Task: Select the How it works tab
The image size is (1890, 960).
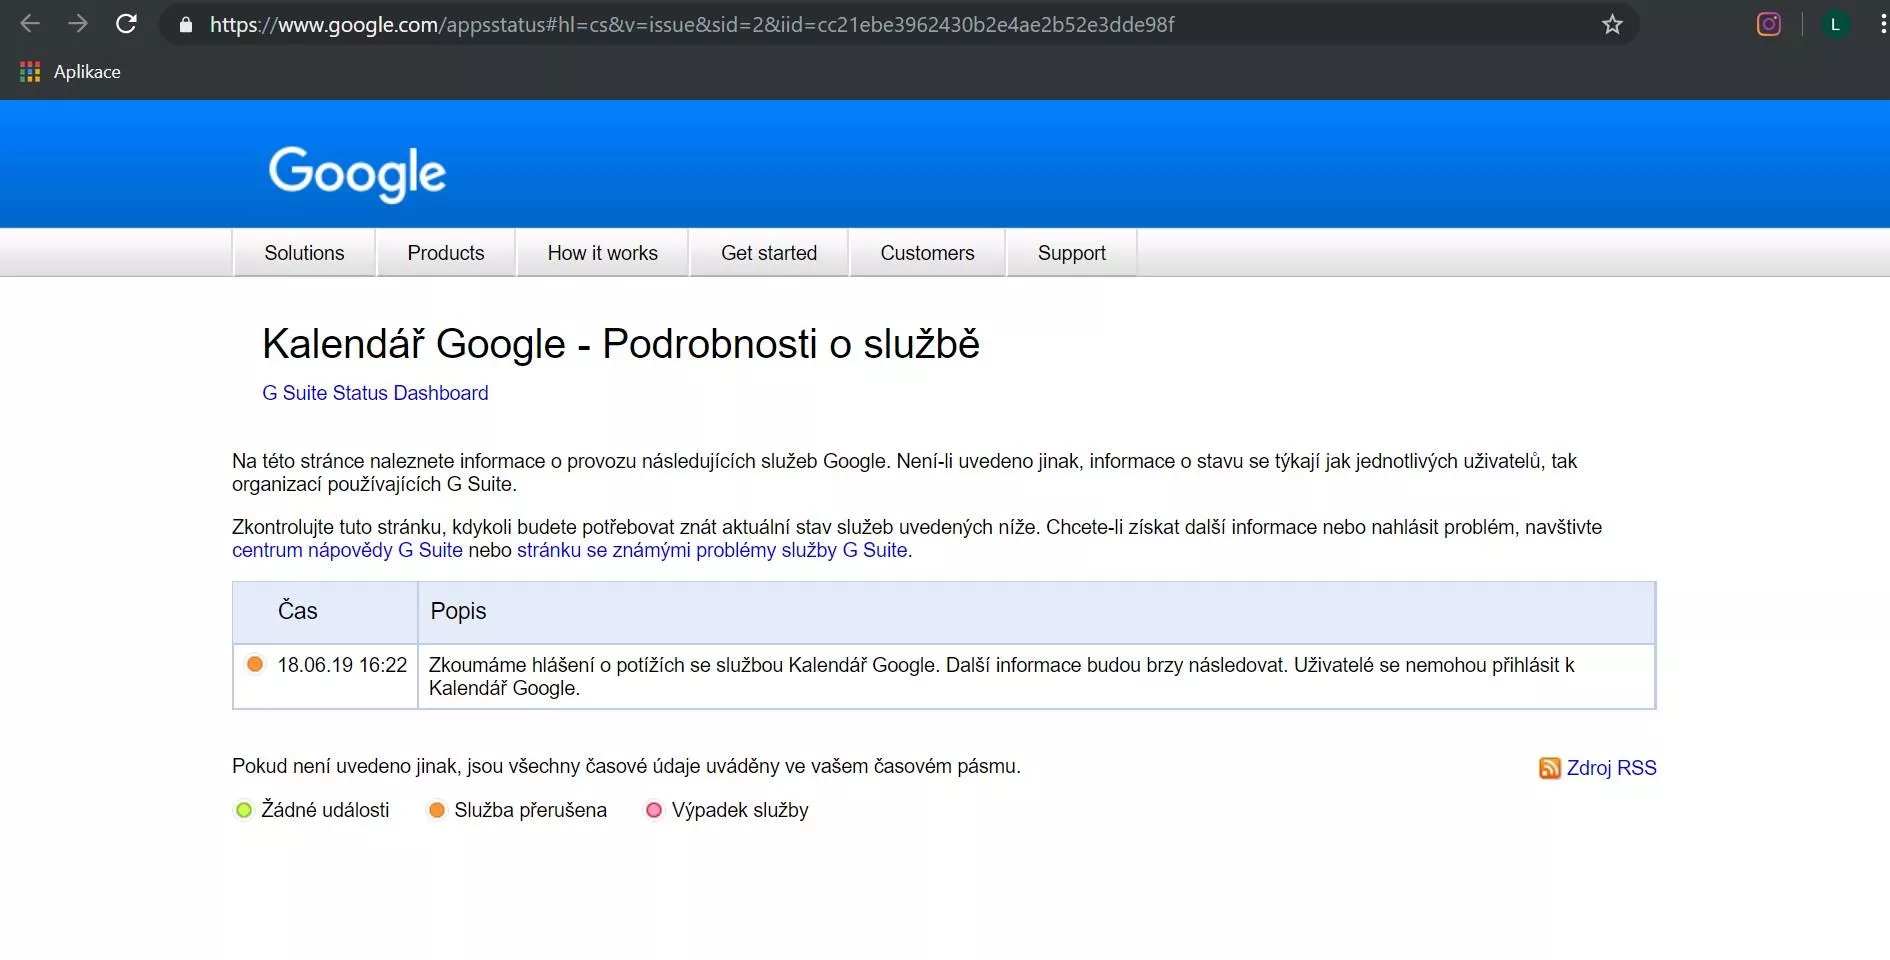Action: point(602,253)
